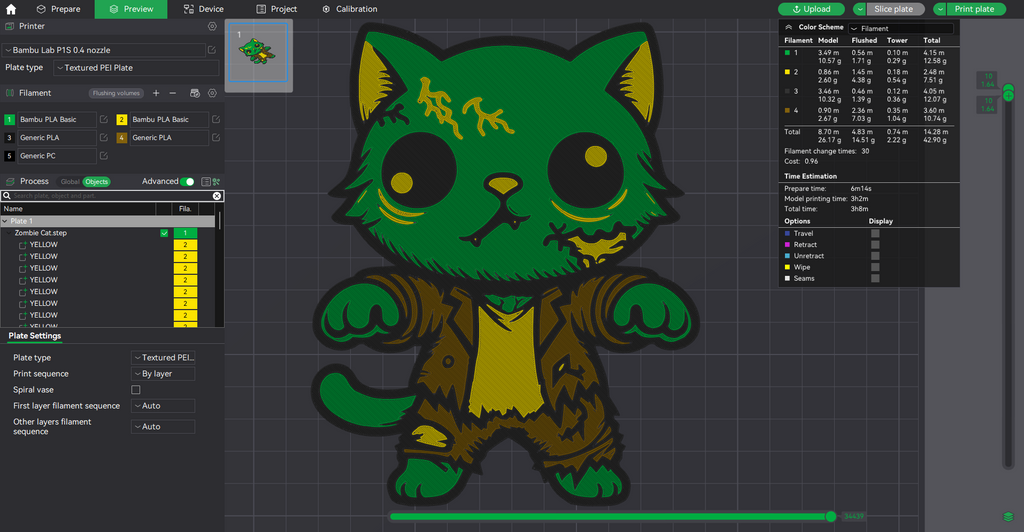Select filament 5 Generic PC field
Screen dimensions: 1024x532
point(57,156)
